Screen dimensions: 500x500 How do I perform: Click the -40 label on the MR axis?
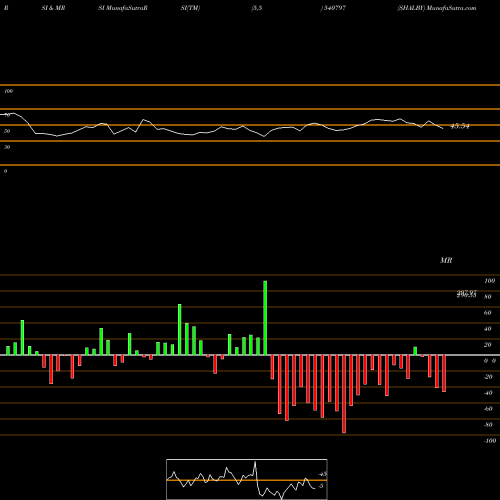point(488,393)
